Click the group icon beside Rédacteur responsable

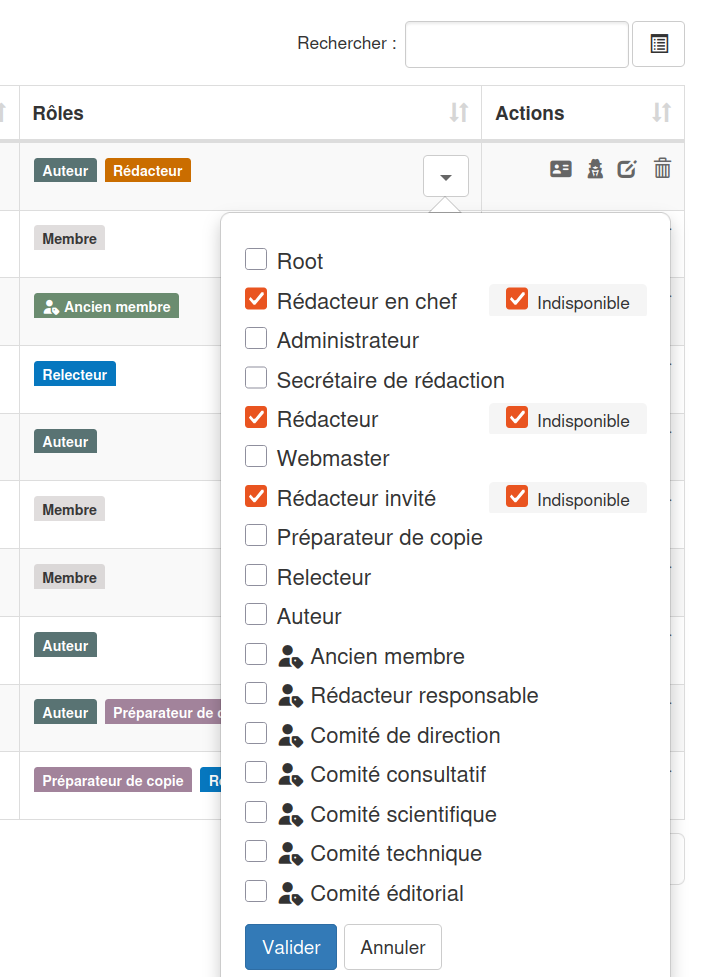coord(290,694)
